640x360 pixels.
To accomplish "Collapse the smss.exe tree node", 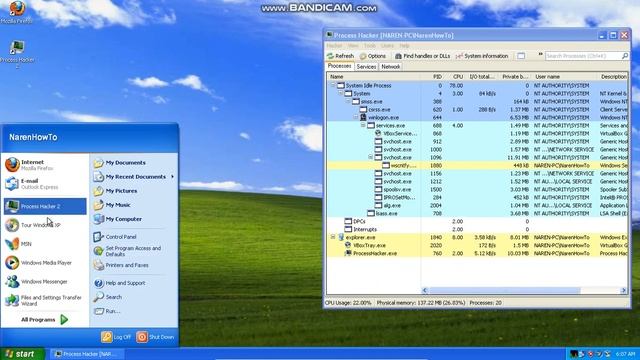I will 348,101.
